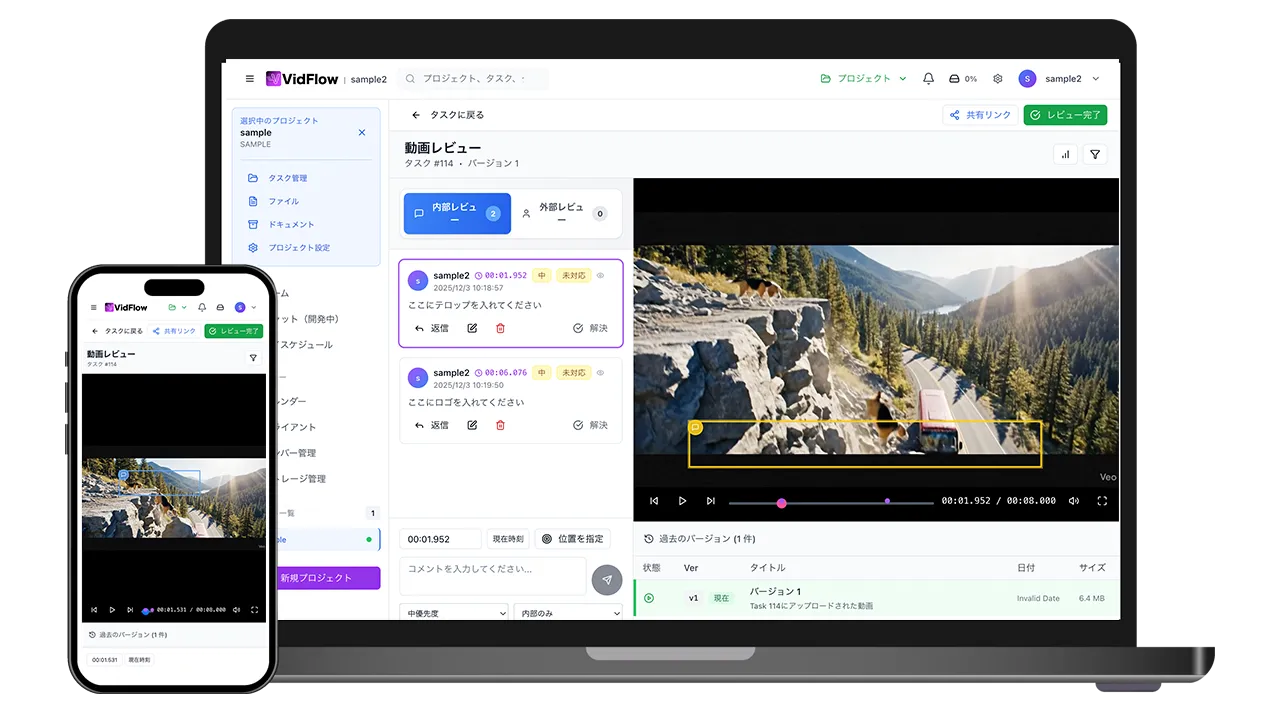Open the 中優先度 priority dropdown
Screen dimensions: 1280x720
[x=453, y=613]
